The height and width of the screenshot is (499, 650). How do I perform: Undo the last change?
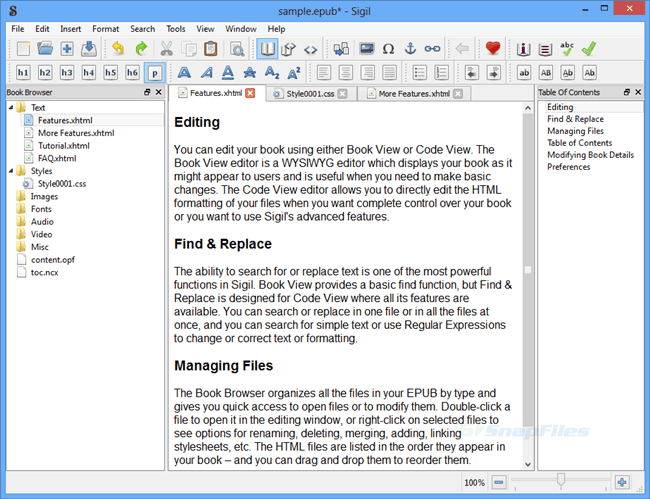(118, 49)
